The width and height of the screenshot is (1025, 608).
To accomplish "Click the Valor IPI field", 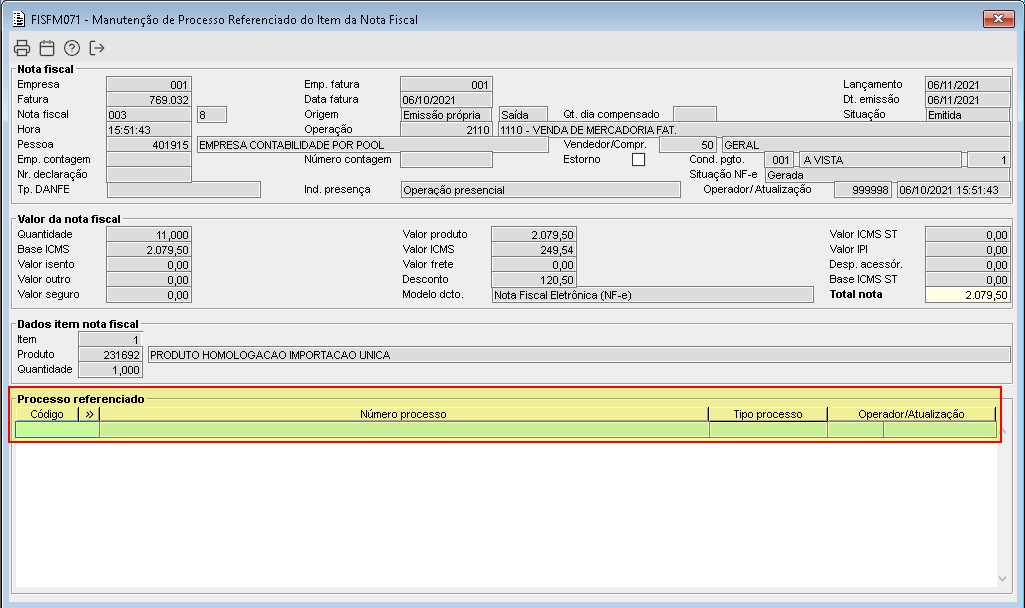I will [x=967, y=250].
